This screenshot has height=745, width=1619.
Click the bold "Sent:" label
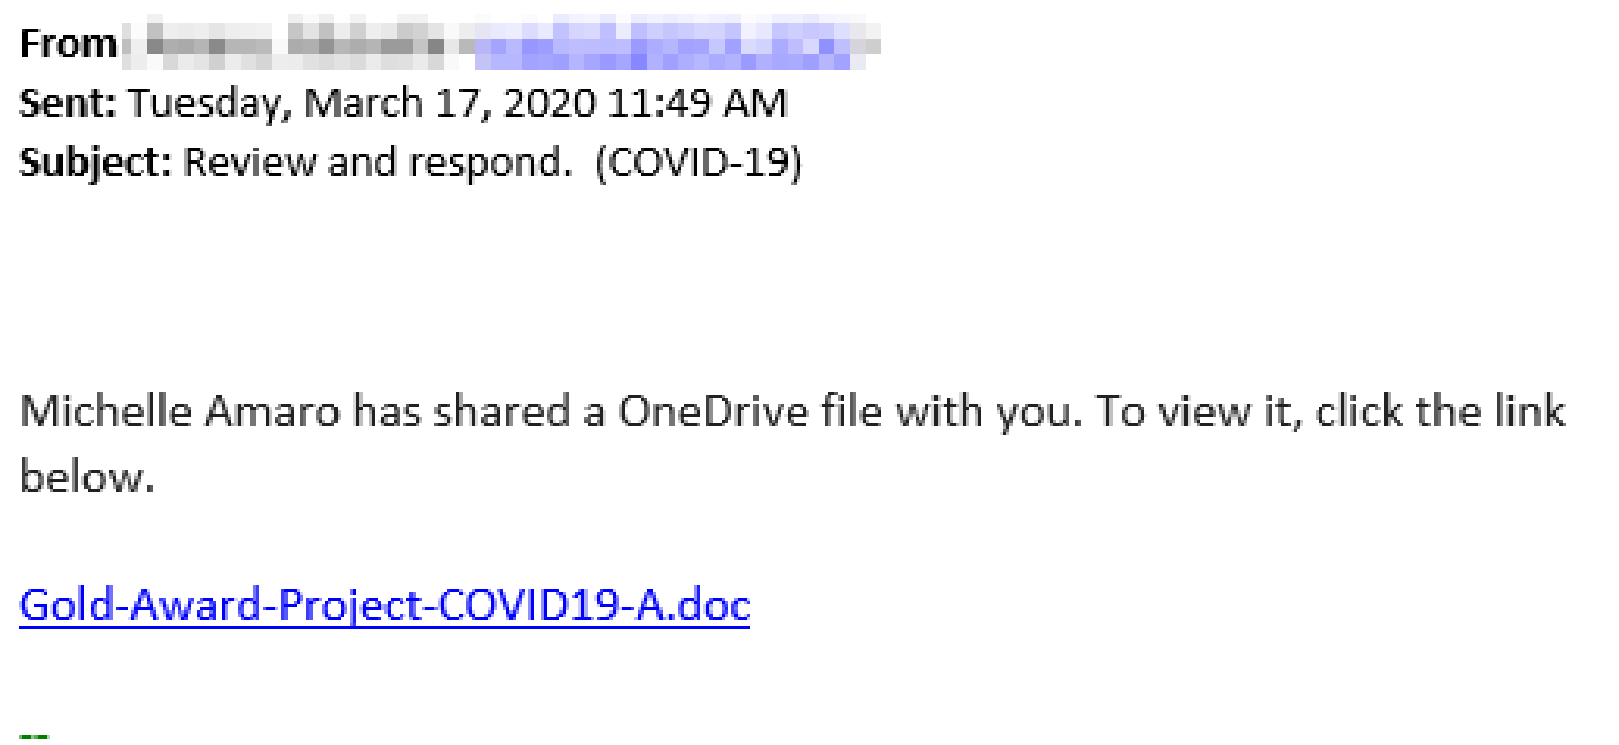pos(67,103)
